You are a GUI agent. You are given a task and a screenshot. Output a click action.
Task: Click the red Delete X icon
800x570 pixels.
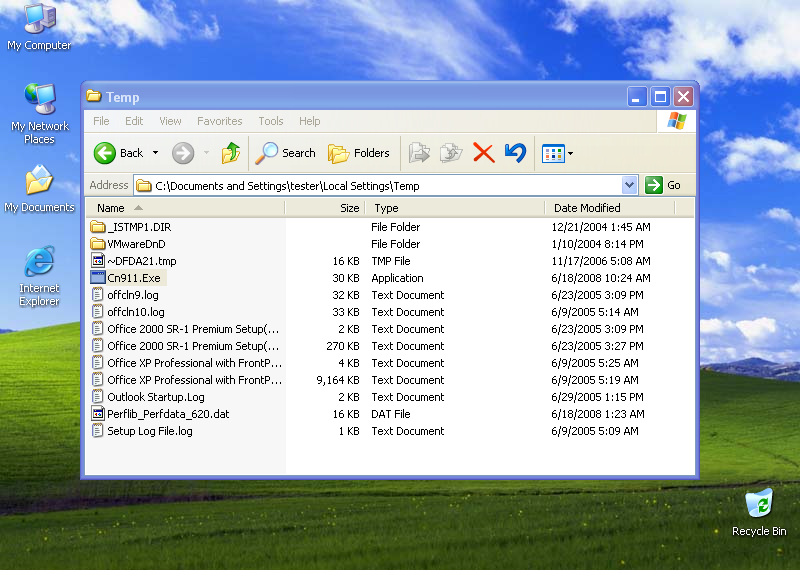click(483, 153)
